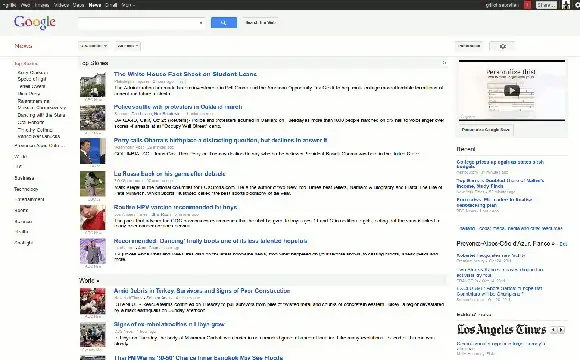Click the red News label beside the sidebar
Image resolution: width=580 pixels, height=360 pixels.
click(23, 46)
